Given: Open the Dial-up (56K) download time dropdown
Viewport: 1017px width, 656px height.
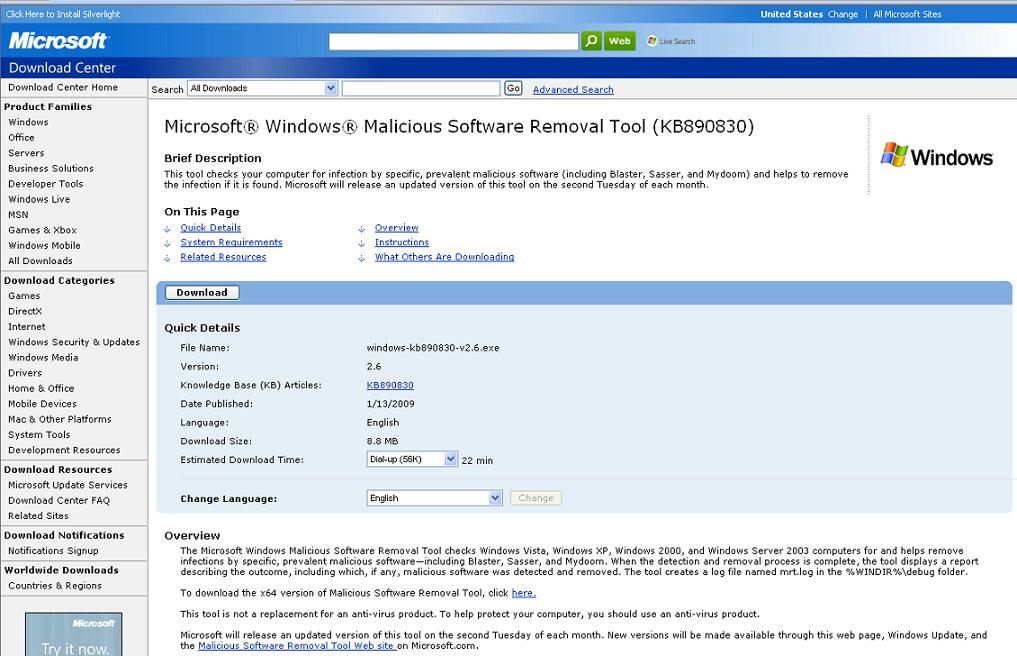Looking at the screenshot, I should [413, 459].
